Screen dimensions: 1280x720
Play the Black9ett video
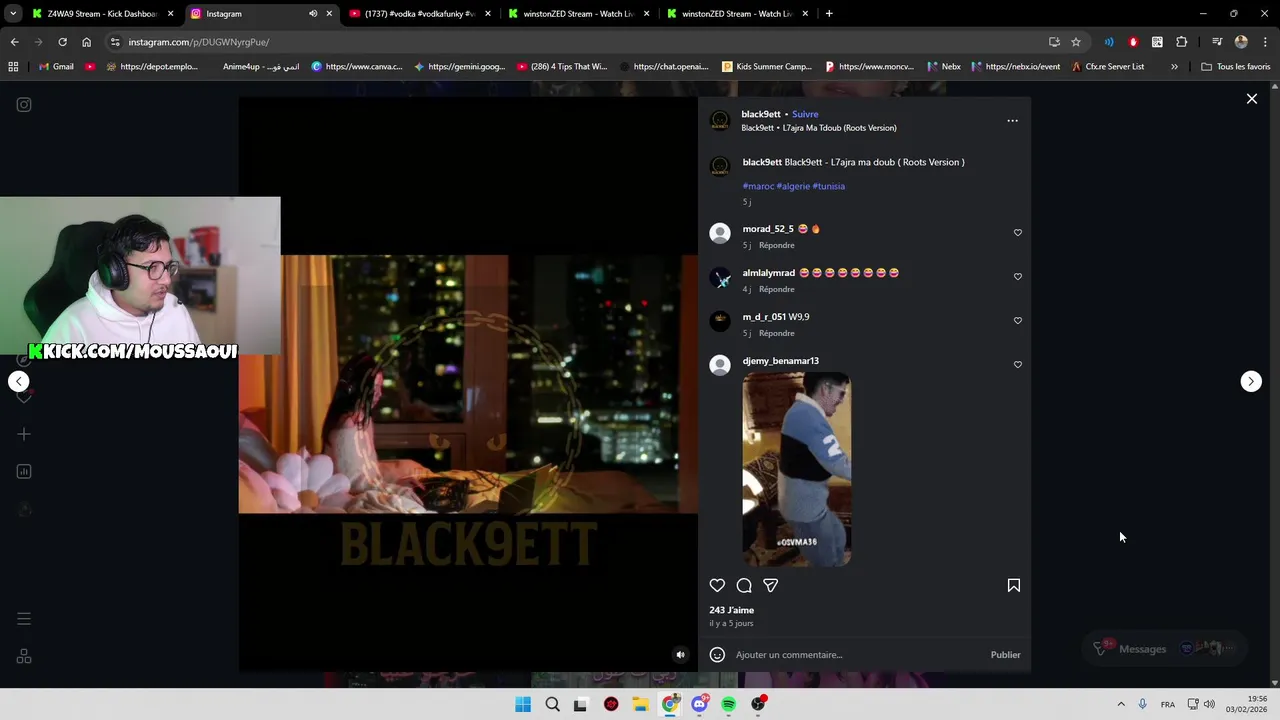[x=468, y=384]
